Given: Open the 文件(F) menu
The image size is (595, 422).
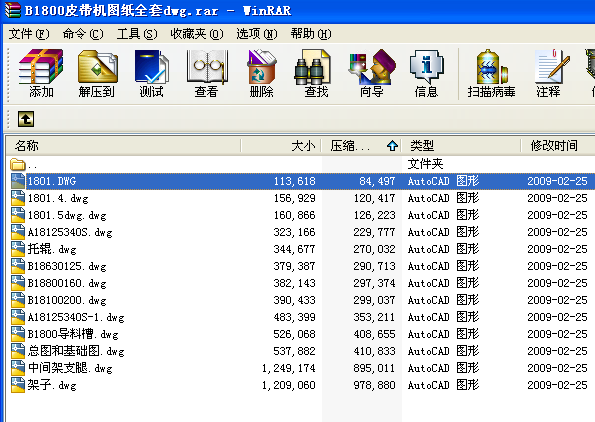Looking at the screenshot, I should (x=29, y=34).
